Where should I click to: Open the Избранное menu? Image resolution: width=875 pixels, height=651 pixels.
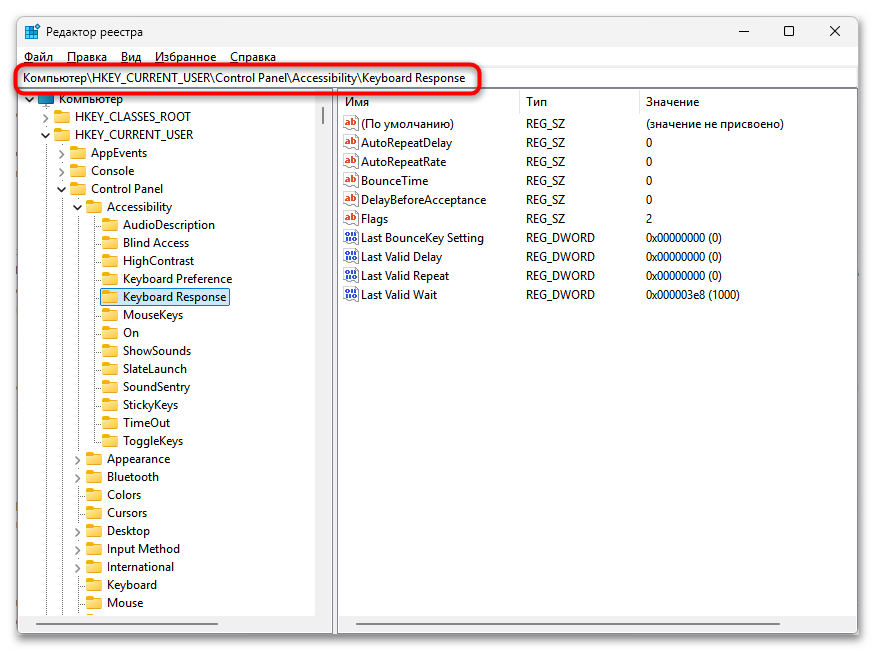[185, 57]
